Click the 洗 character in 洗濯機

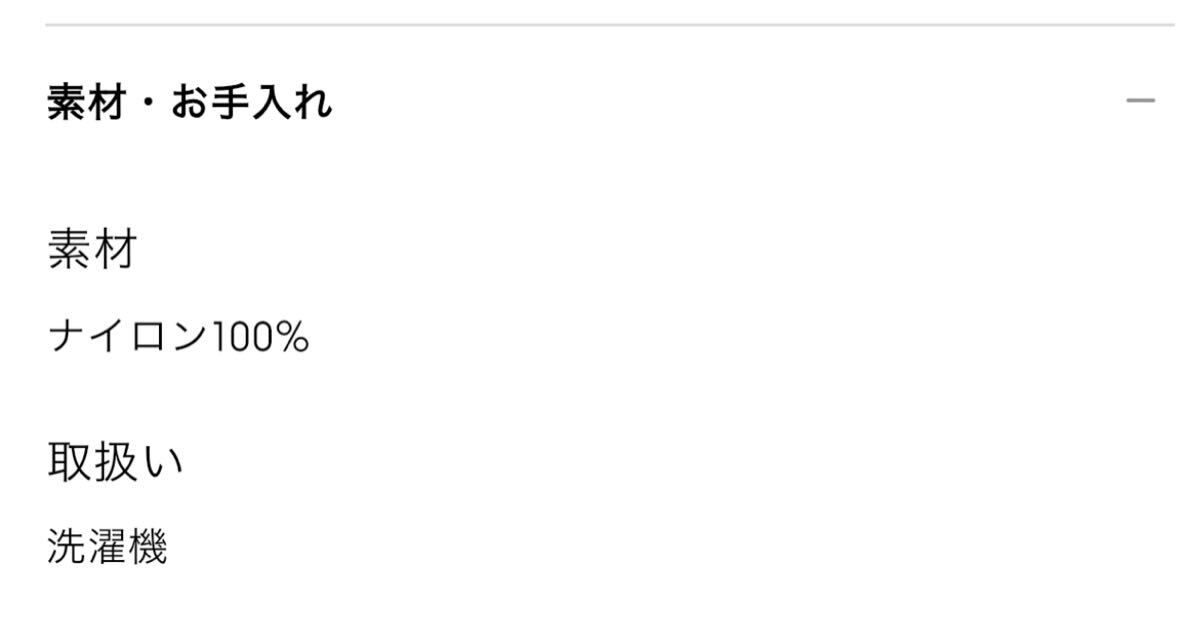66,546
